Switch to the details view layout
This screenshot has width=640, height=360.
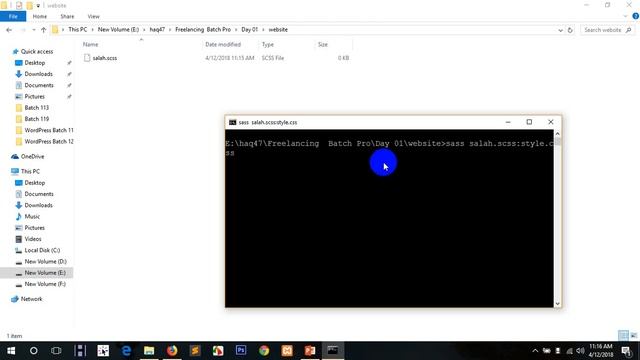(x=623, y=336)
